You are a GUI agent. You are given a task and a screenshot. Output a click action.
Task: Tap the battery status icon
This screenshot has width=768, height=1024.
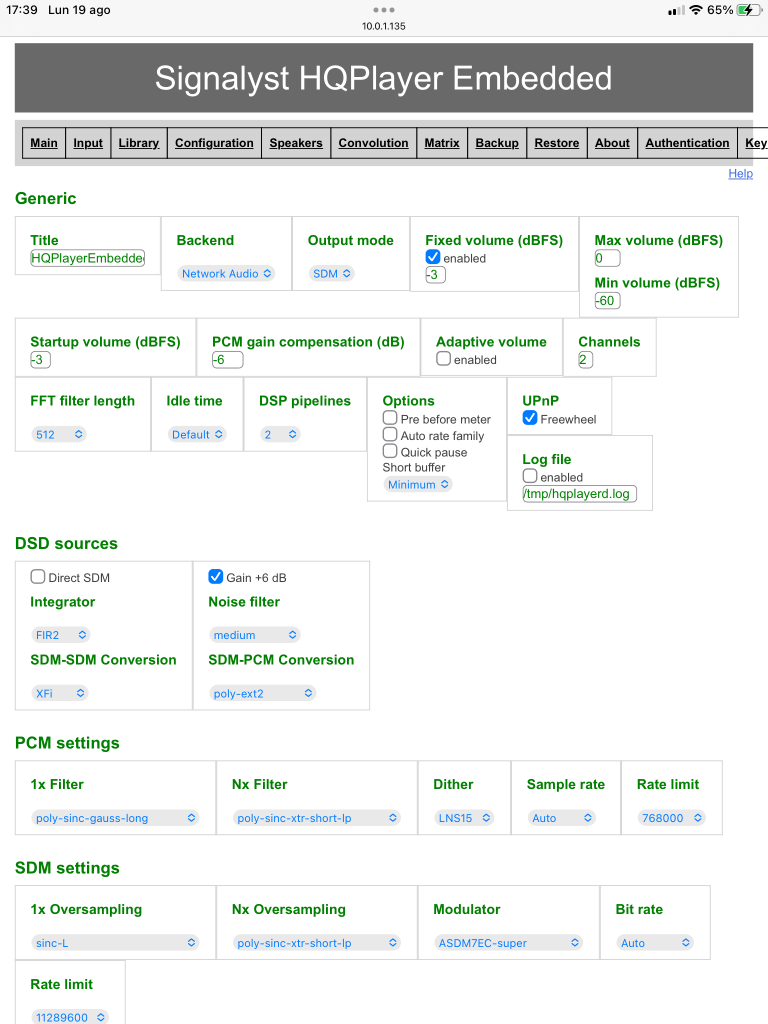point(748,10)
